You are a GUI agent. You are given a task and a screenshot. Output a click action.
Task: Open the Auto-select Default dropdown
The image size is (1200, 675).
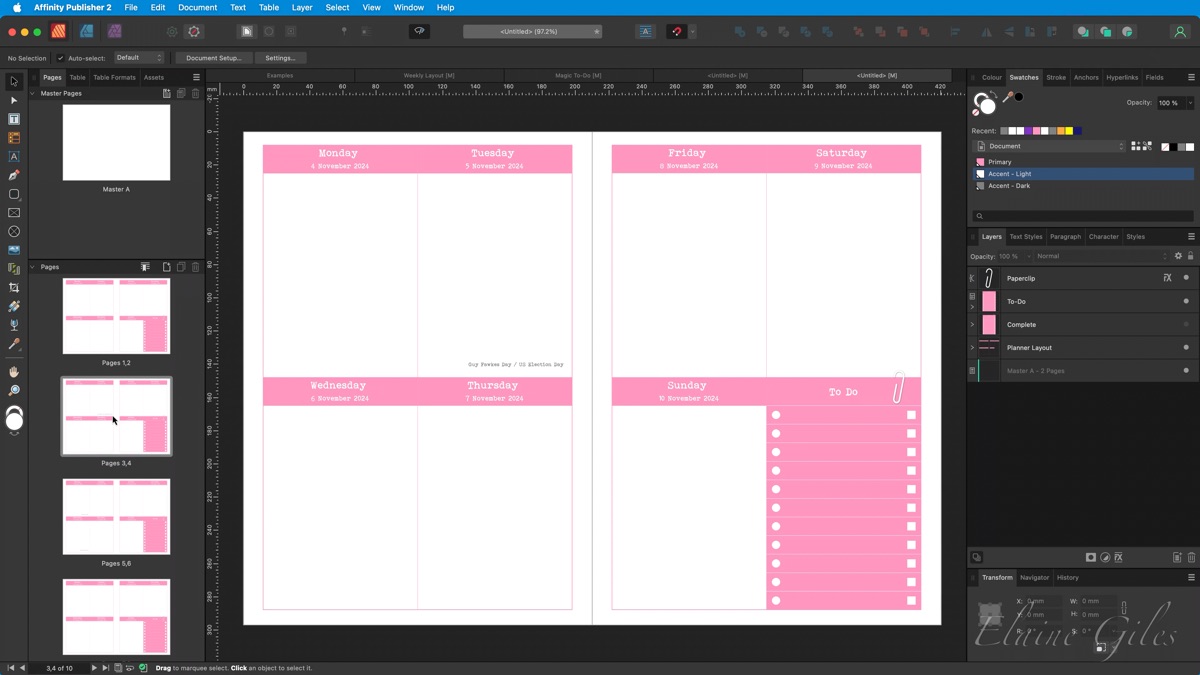(x=139, y=58)
